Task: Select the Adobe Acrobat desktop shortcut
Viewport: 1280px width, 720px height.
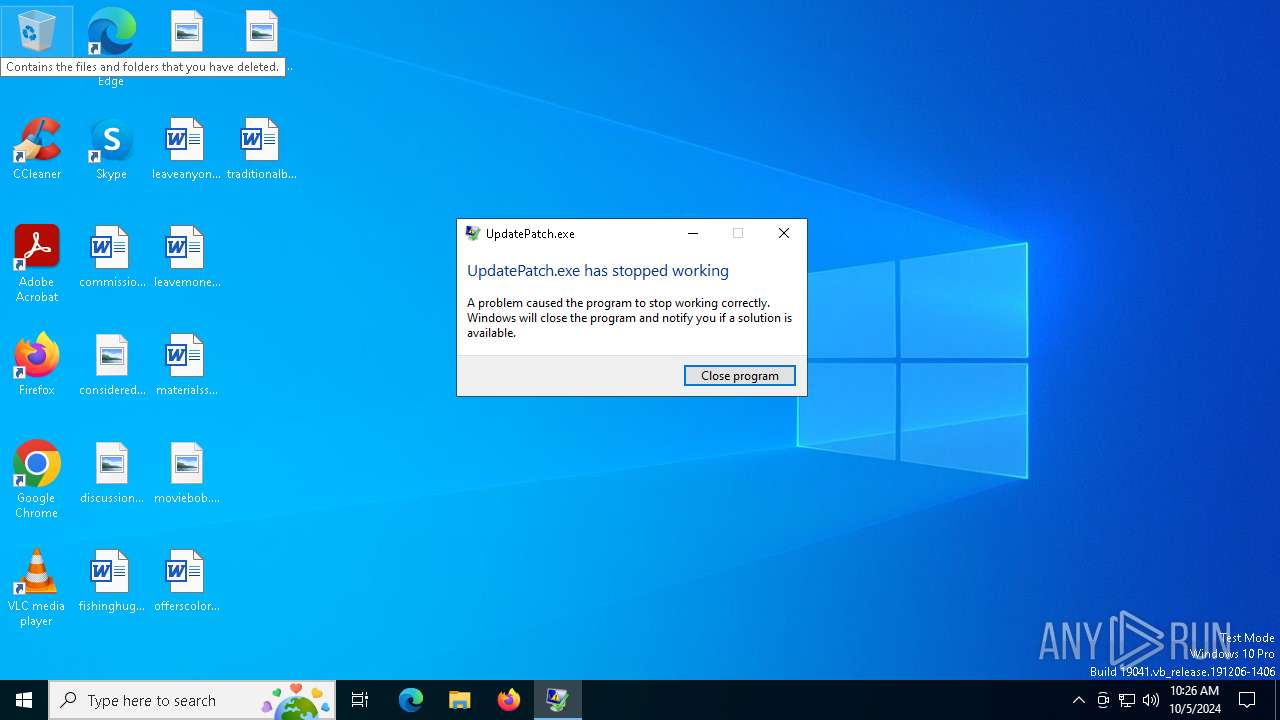Action: pyautogui.click(x=37, y=264)
